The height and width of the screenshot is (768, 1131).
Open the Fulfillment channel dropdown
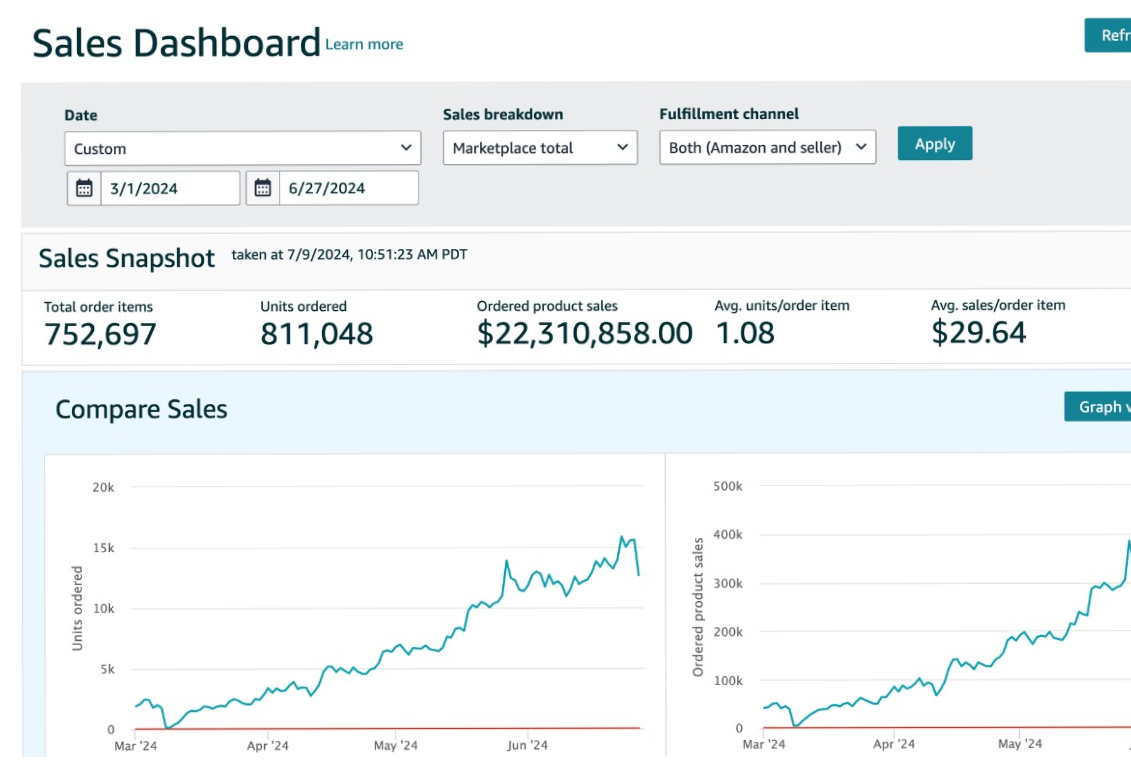pyautogui.click(x=767, y=147)
